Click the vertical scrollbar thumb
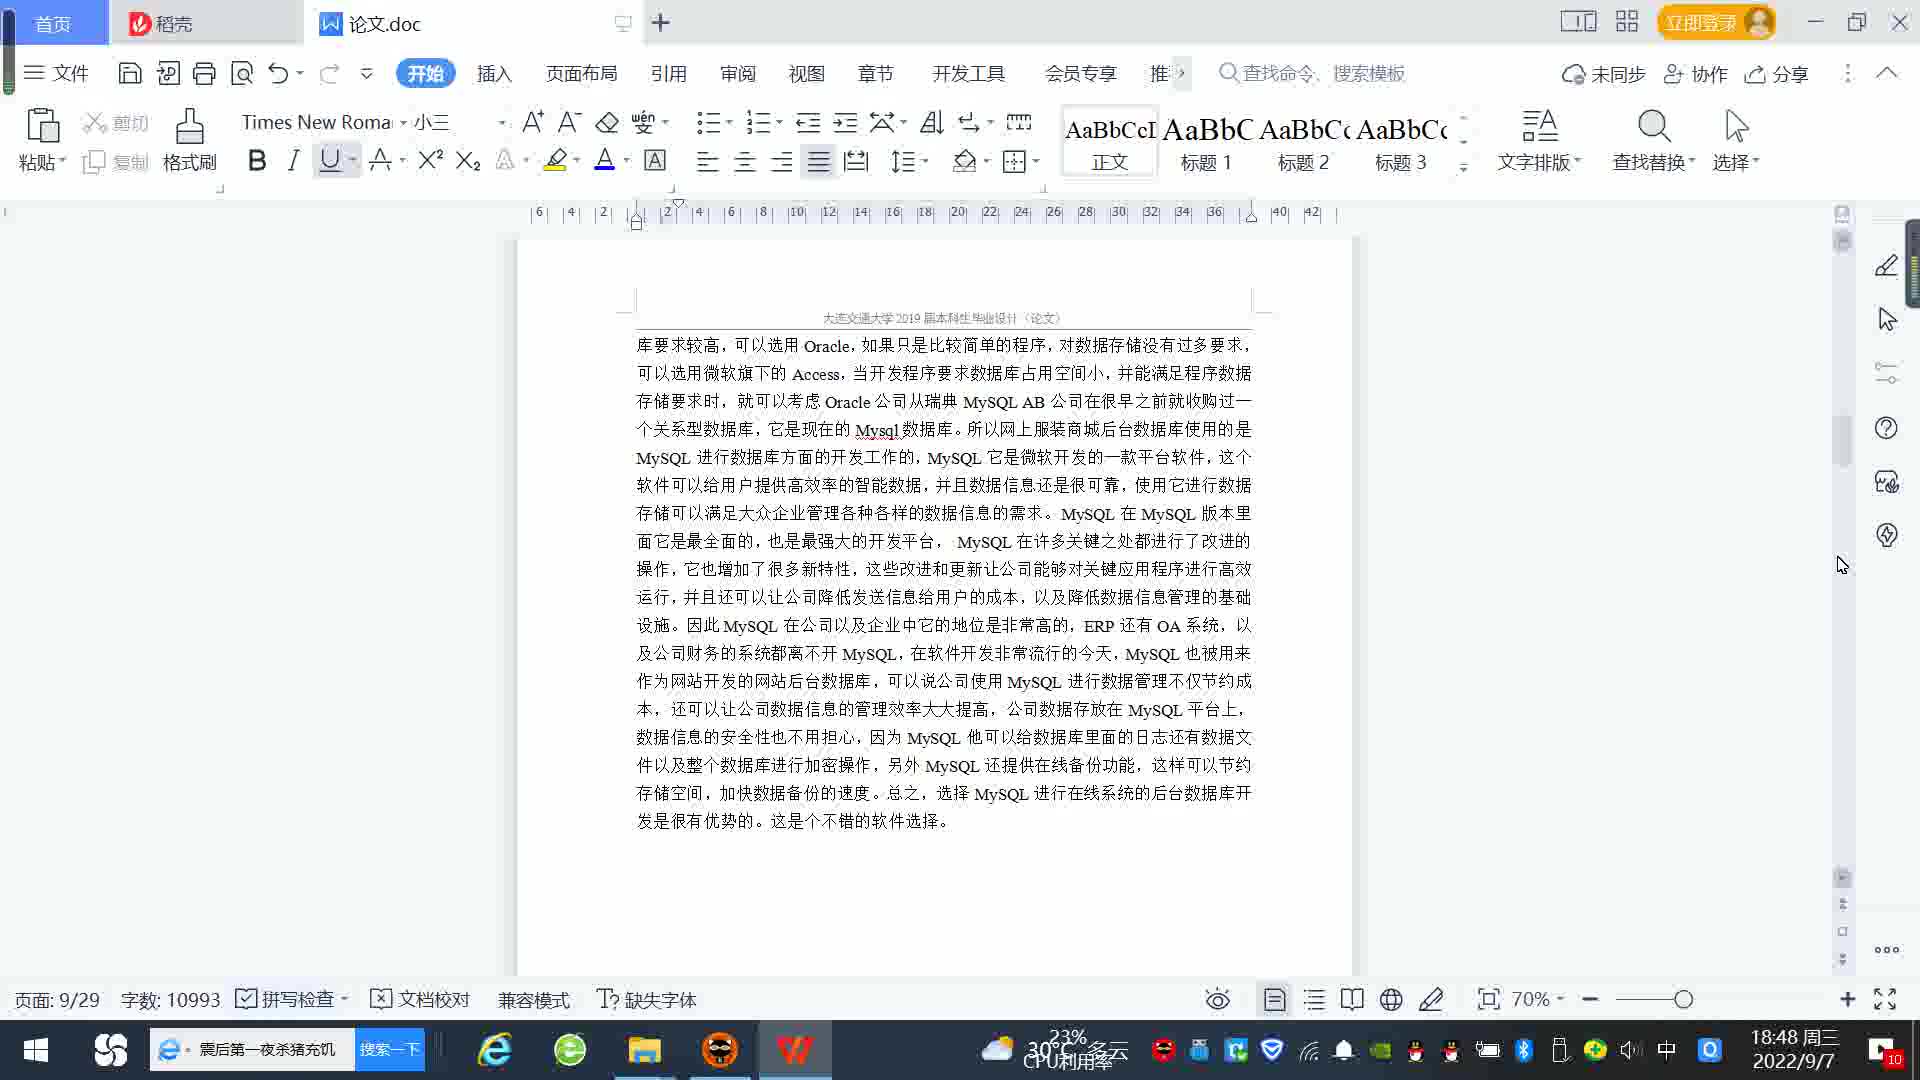 (x=1842, y=441)
